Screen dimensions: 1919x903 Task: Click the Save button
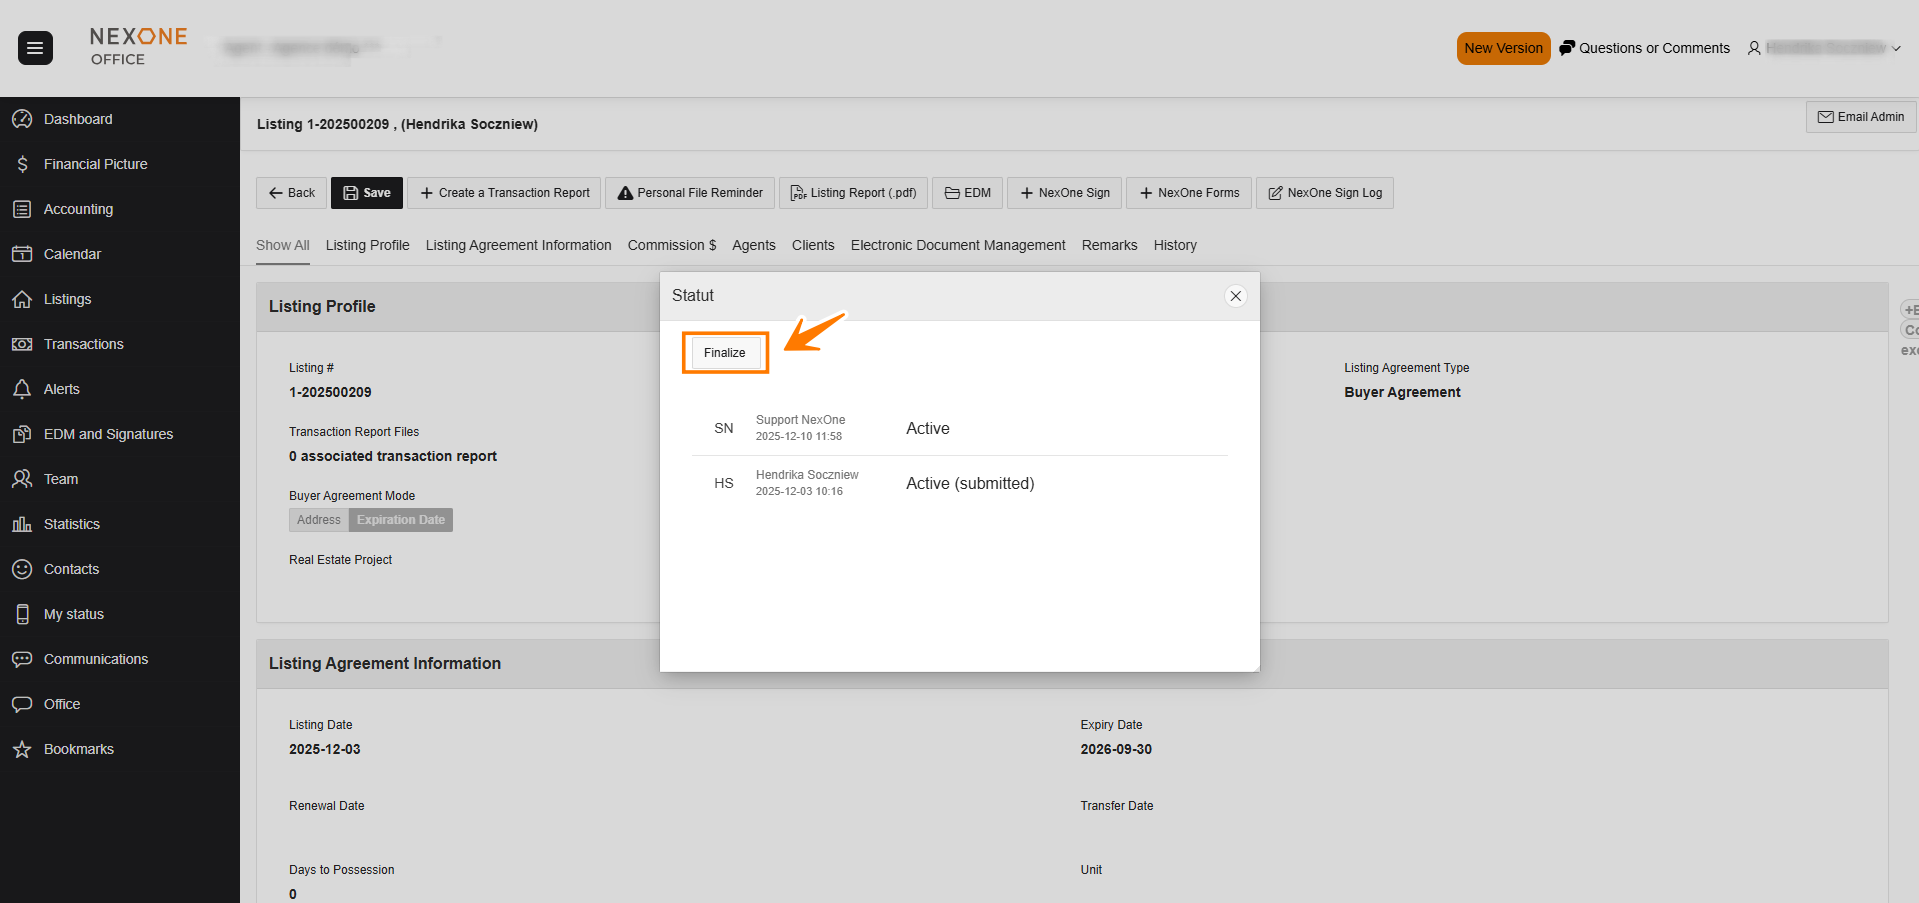pyautogui.click(x=367, y=193)
